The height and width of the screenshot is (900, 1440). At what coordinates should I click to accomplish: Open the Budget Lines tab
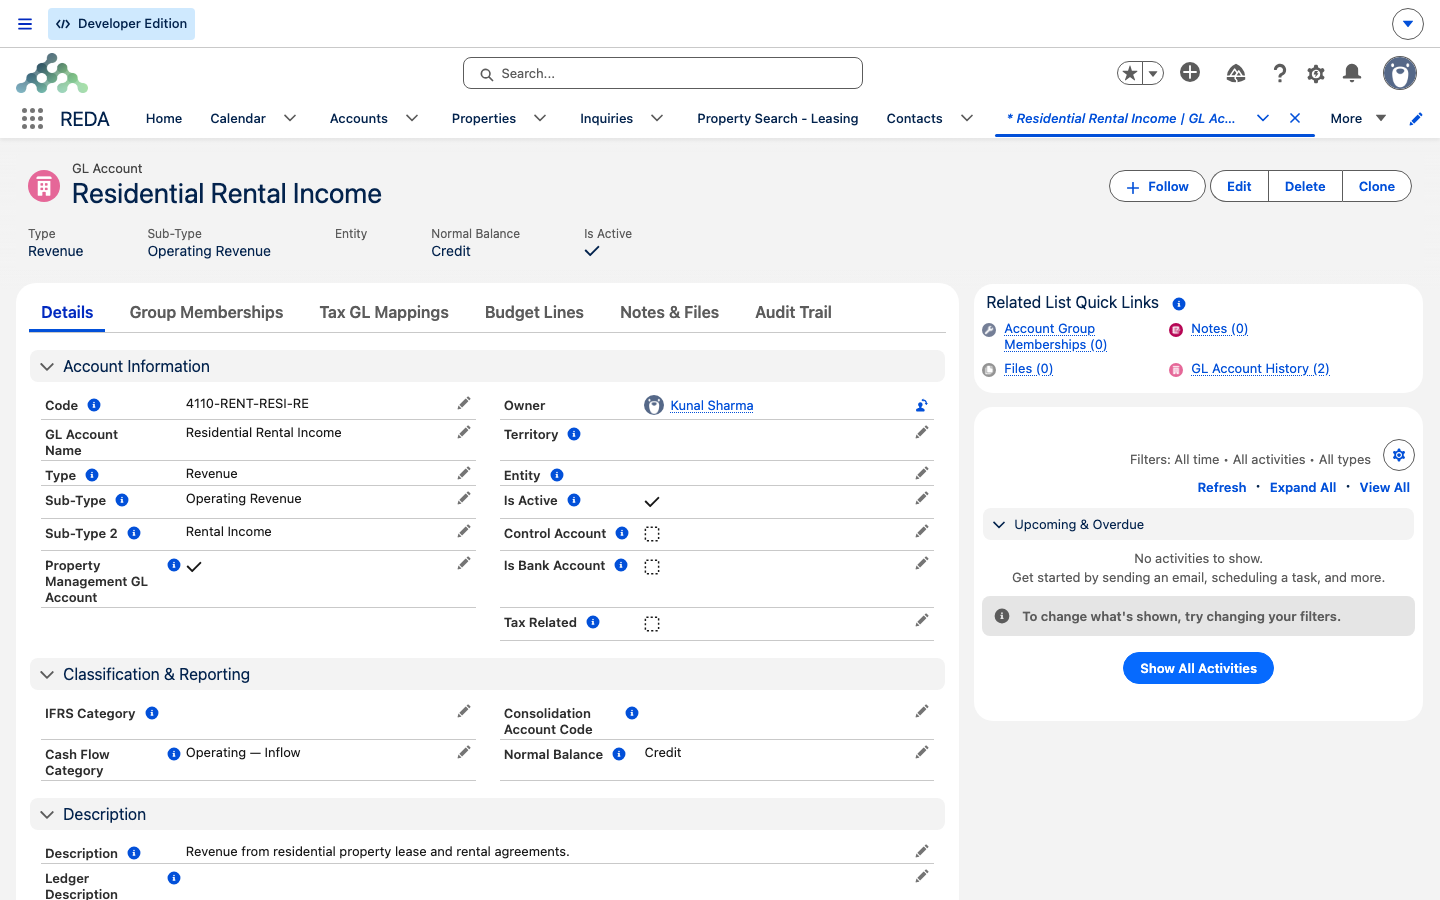(534, 312)
